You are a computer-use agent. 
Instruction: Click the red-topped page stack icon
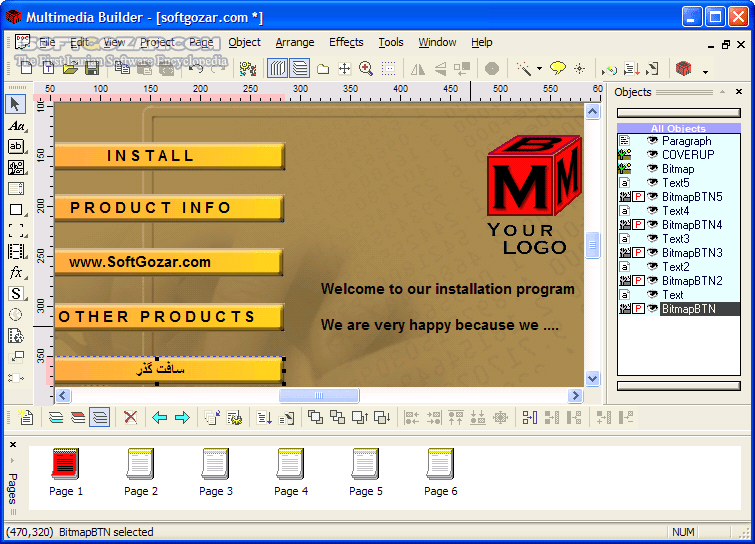pyautogui.click(x=78, y=417)
